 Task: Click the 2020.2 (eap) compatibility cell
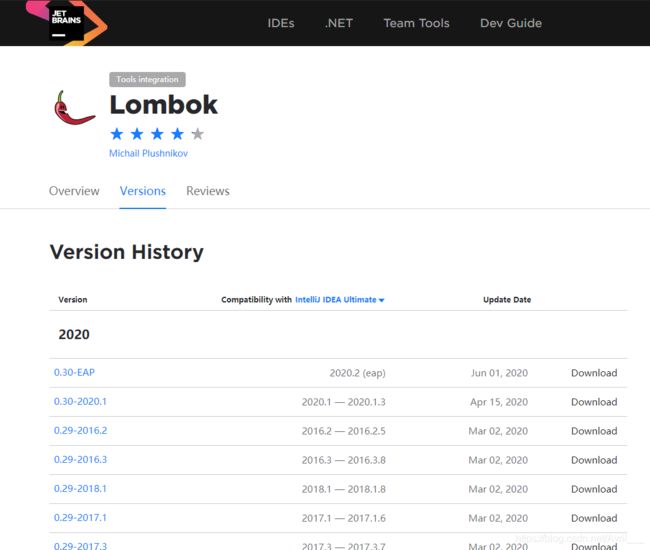click(x=357, y=373)
